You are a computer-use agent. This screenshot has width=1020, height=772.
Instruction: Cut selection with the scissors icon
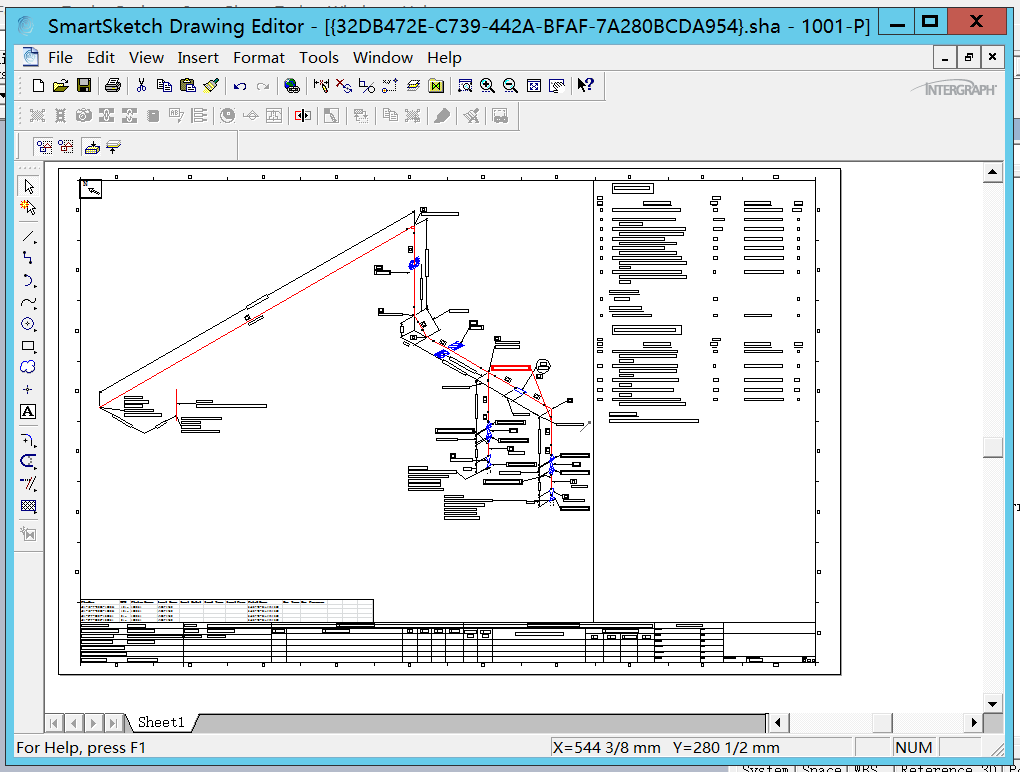click(x=141, y=85)
